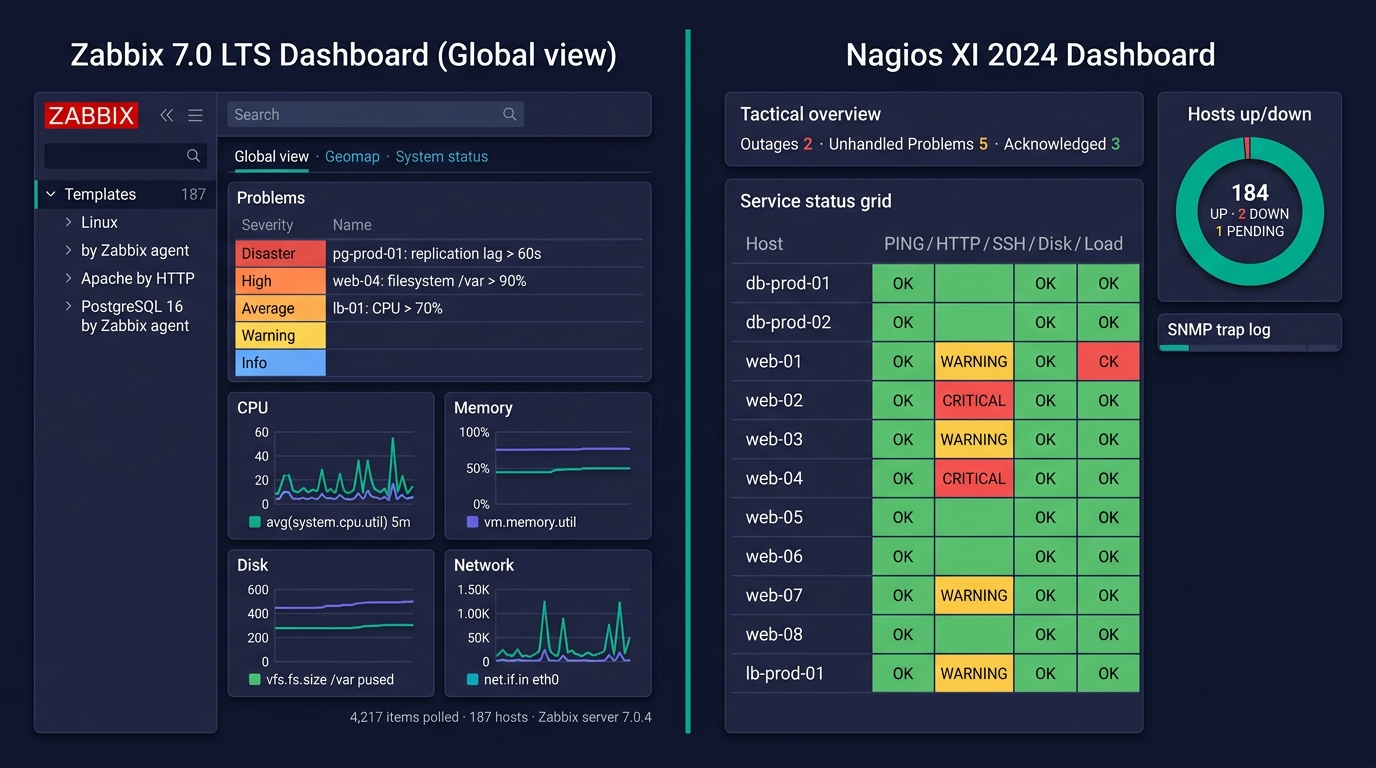Click web-07 HTTP WARNING cell

[974, 596]
